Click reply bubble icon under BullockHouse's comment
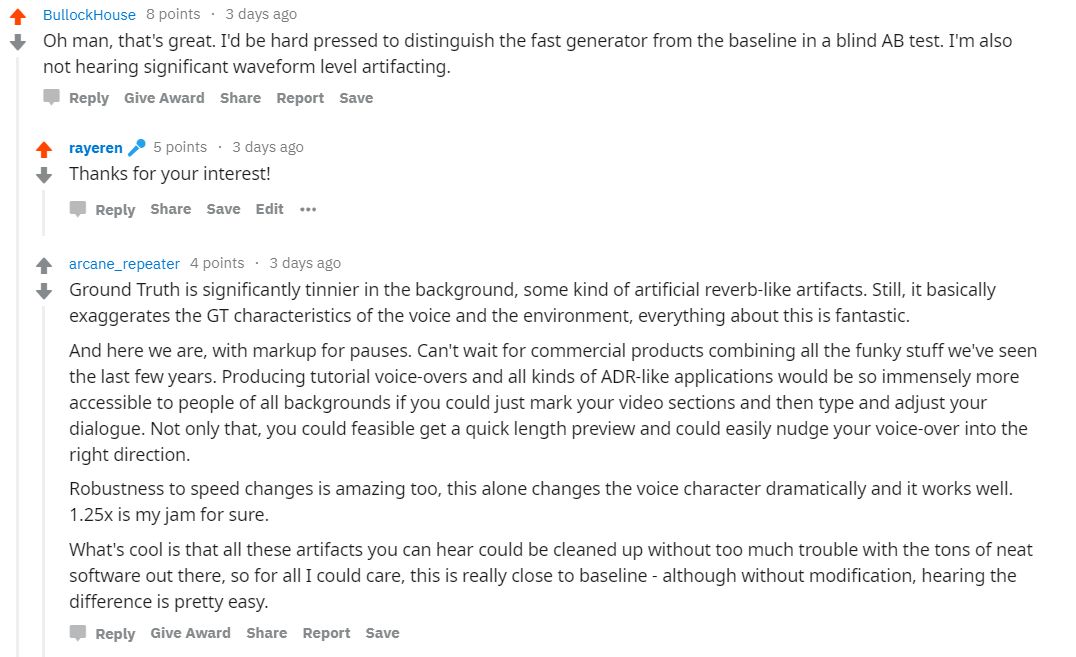Viewport: 1076px width, 657px height. (x=52, y=98)
